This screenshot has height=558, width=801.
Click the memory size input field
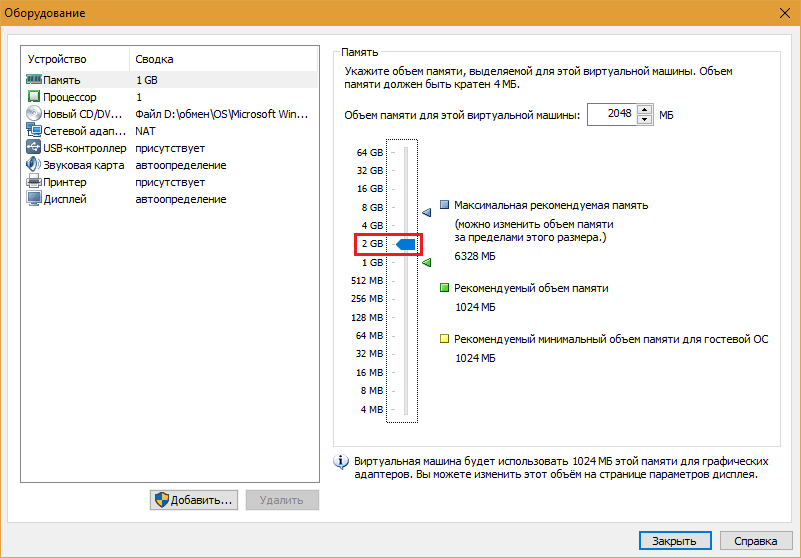pos(611,115)
